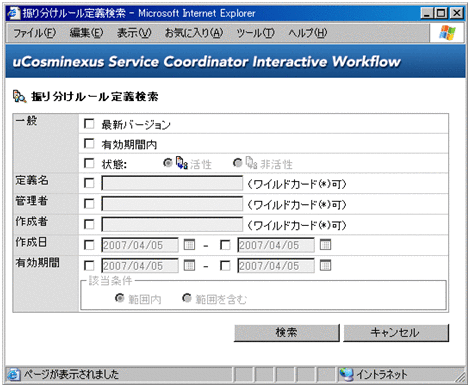
Task: Click the 作成日 start date field
Action: pyautogui.click(x=140, y=245)
